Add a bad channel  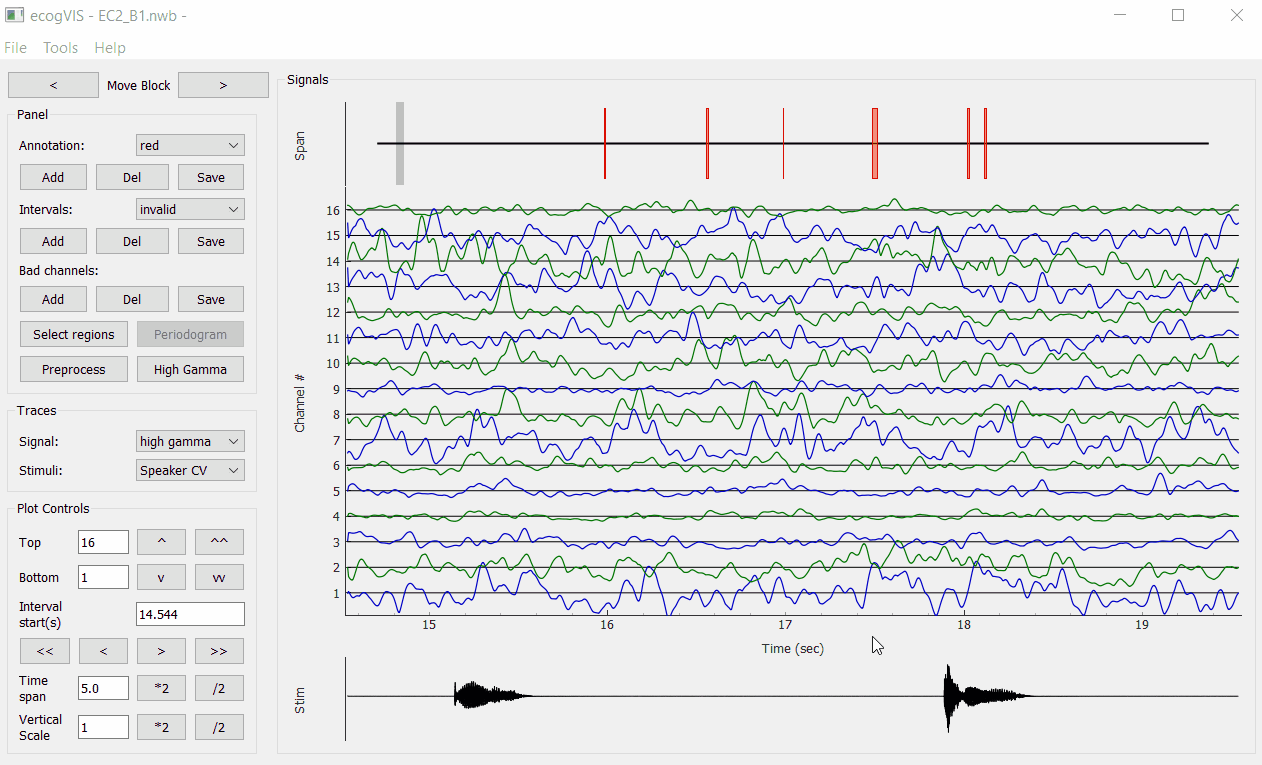(x=53, y=299)
